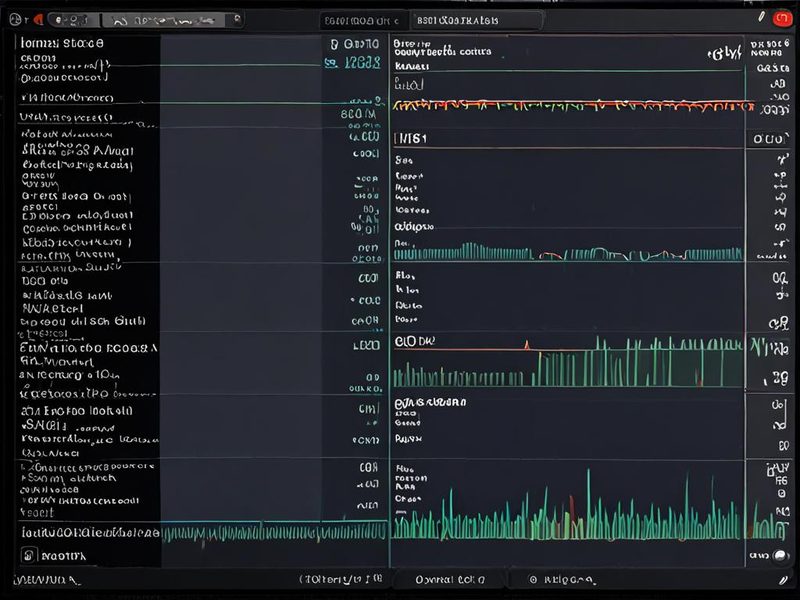The image size is (800, 600).
Task: Select the middle status bar tab
Action: pos(450,580)
